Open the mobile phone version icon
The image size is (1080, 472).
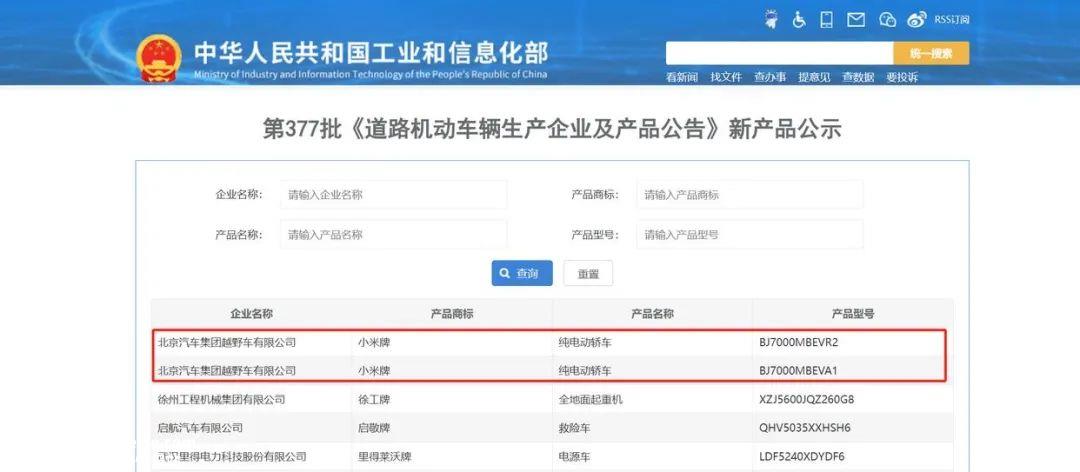tap(827, 19)
